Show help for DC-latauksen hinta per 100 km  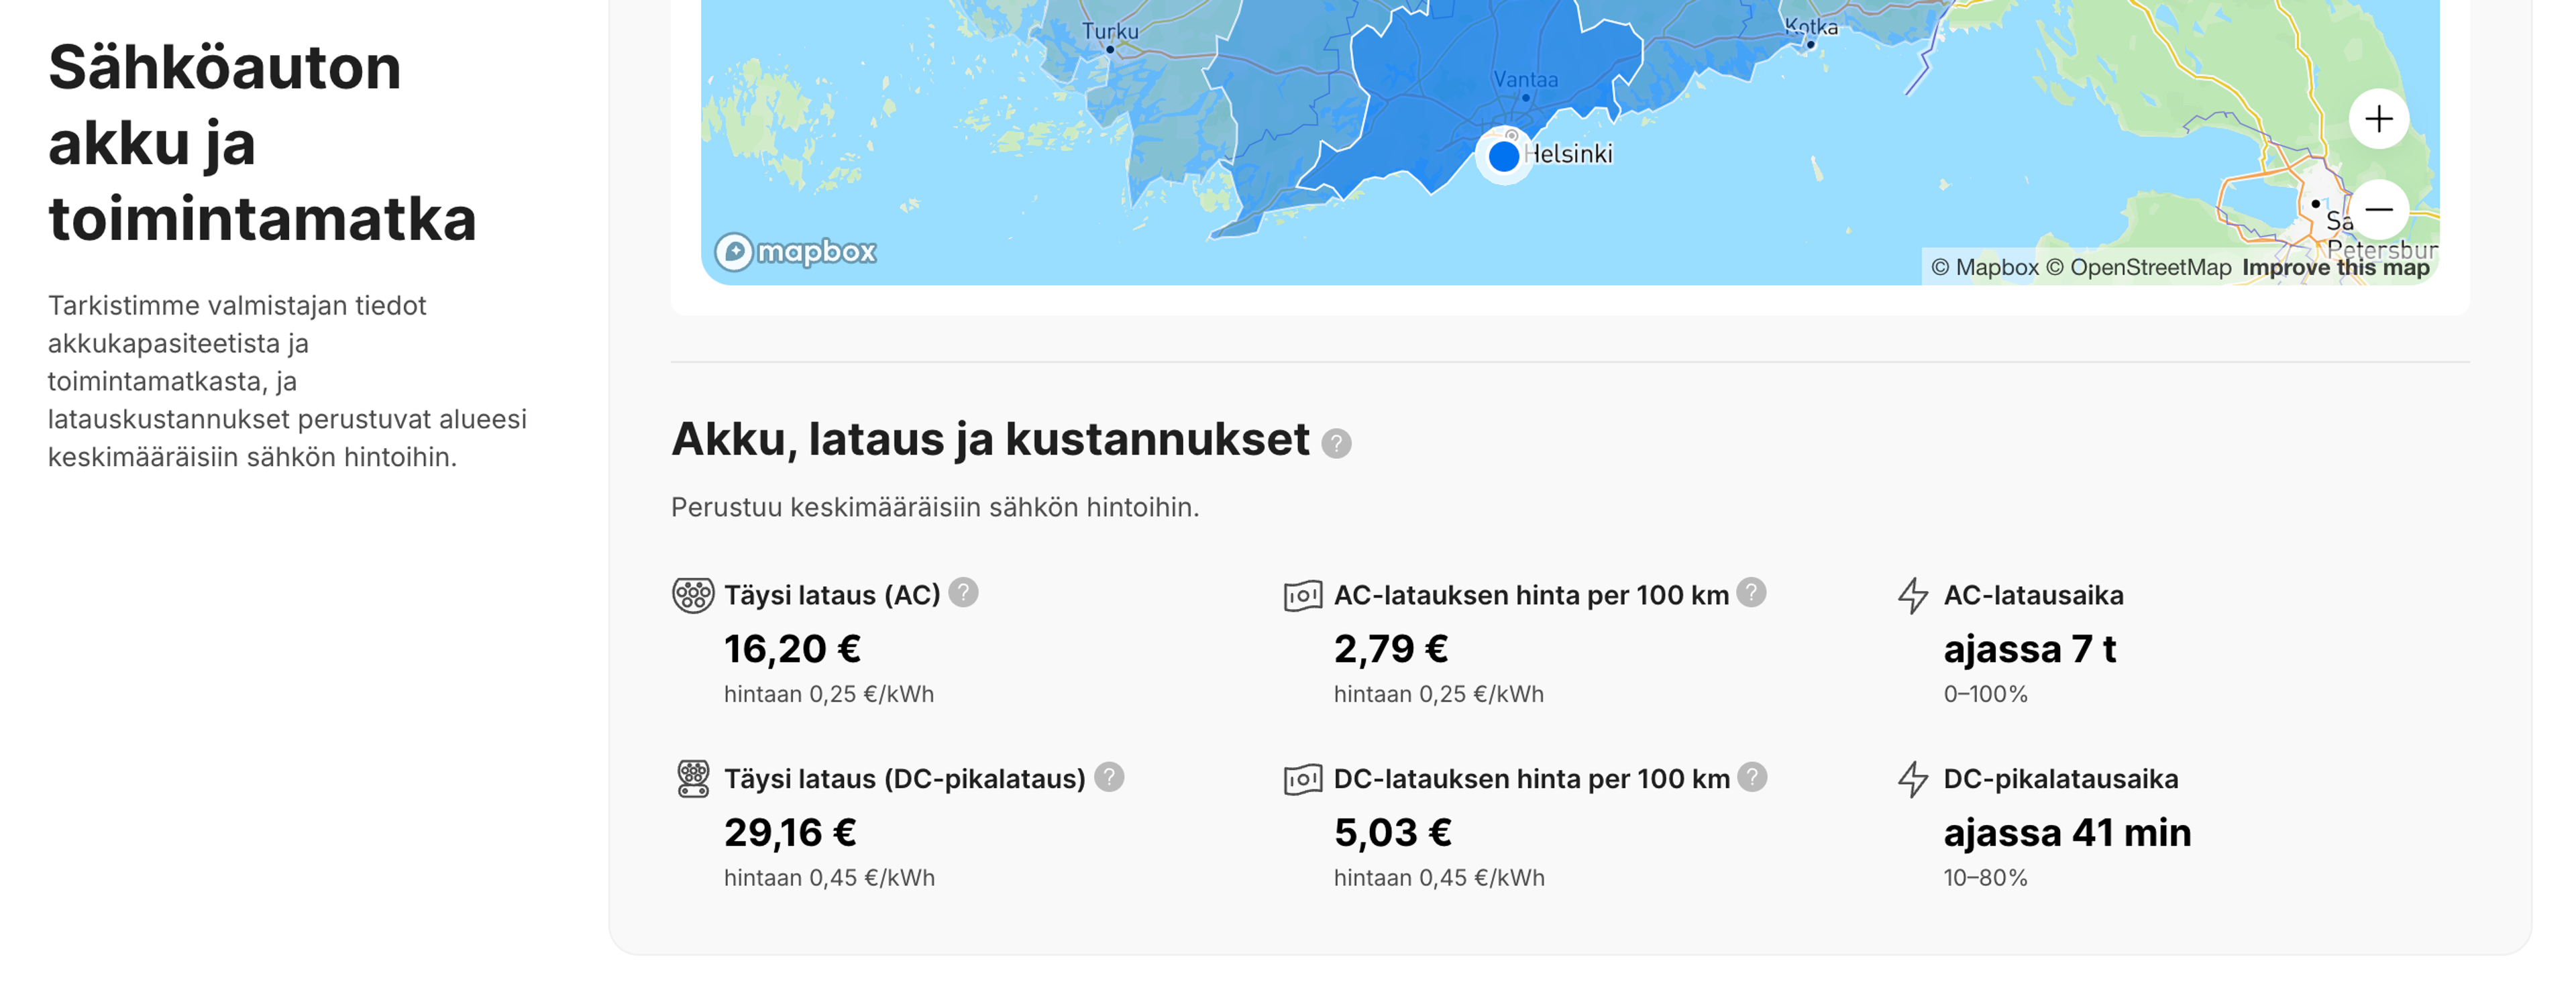[1752, 776]
